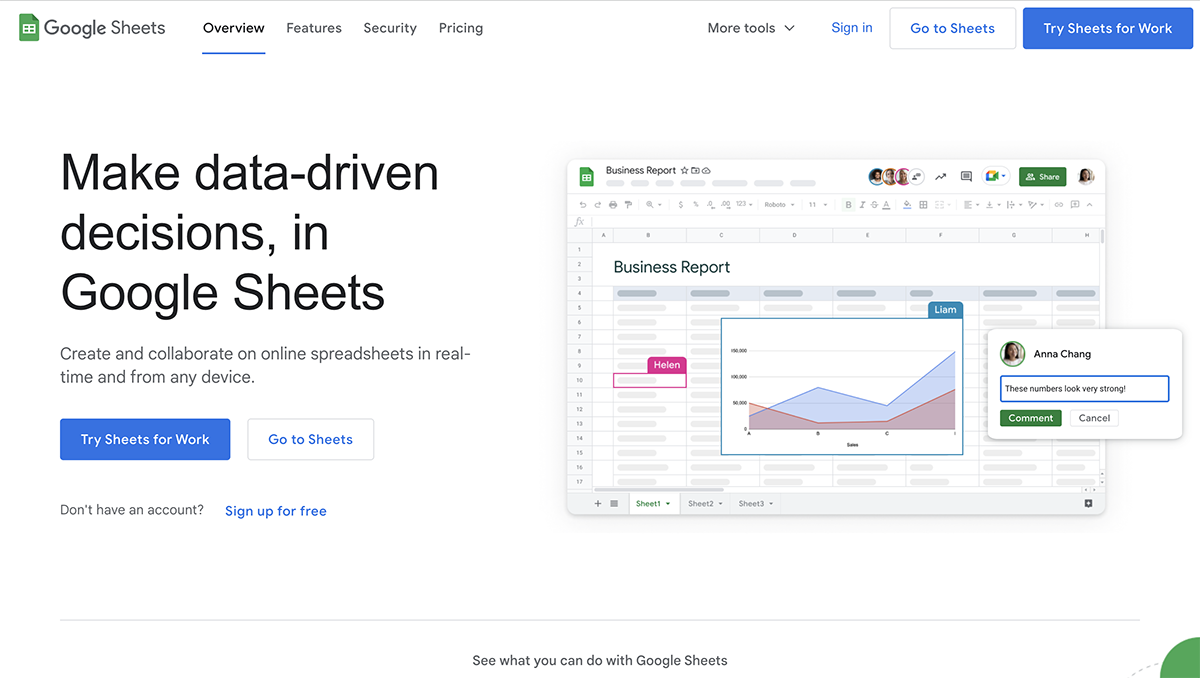Click the add sheet plus icon
1200x678 pixels.
pyautogui.click(x=598, y=503)
